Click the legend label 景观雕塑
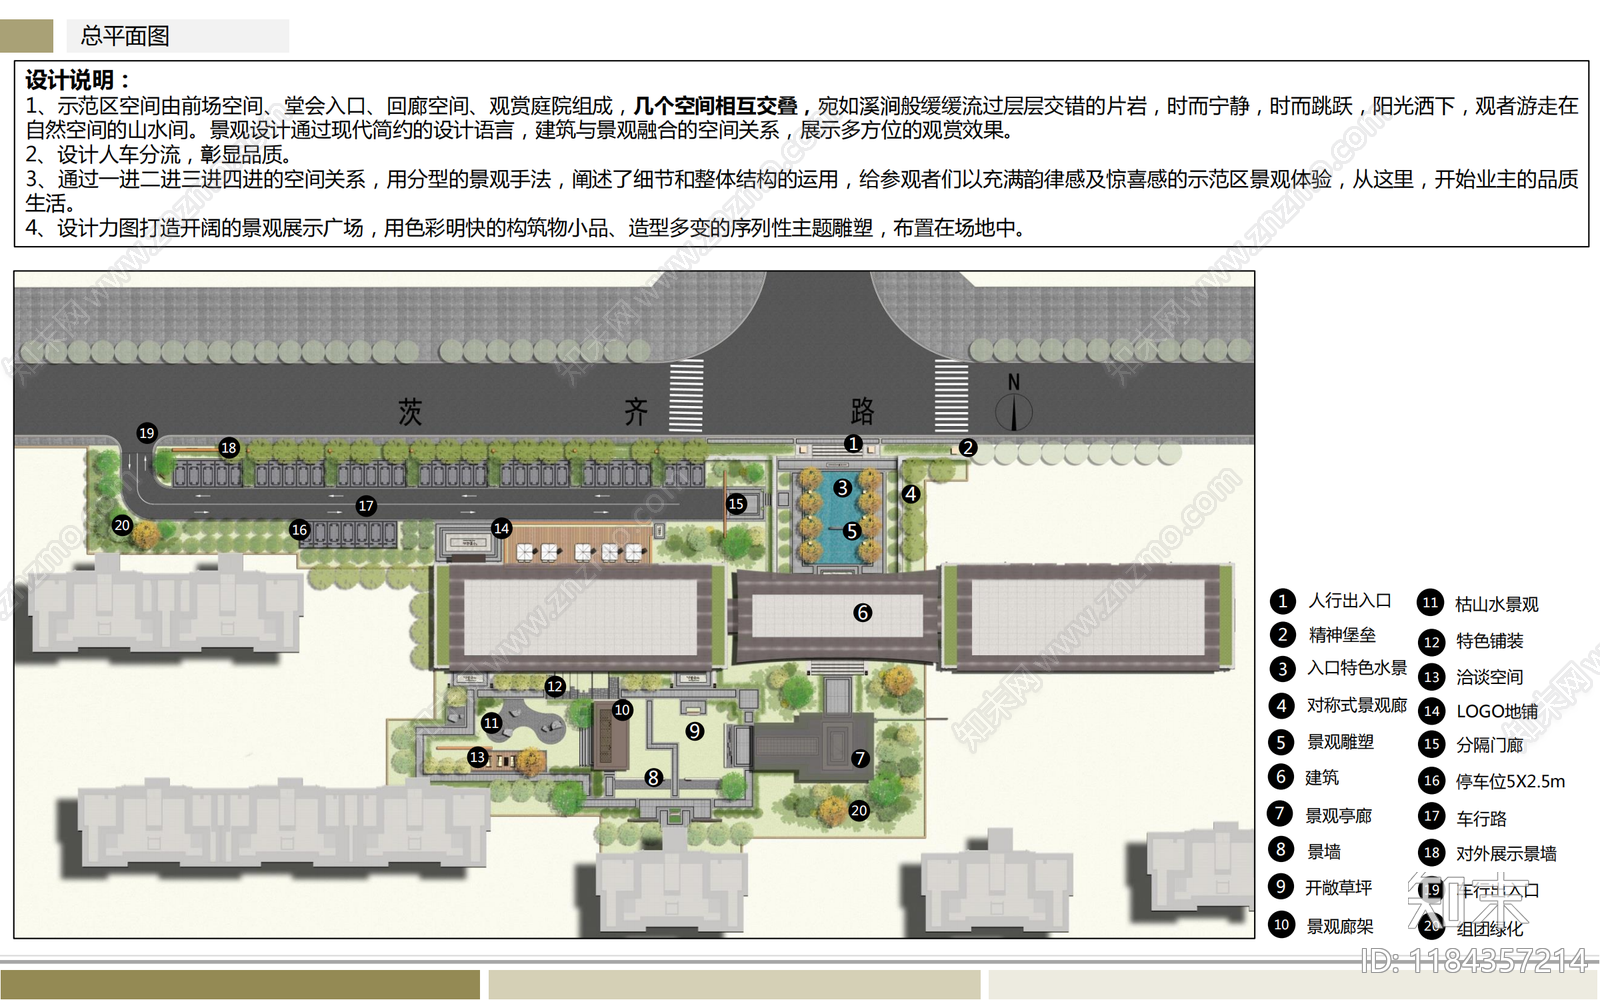 point(1341,742)
